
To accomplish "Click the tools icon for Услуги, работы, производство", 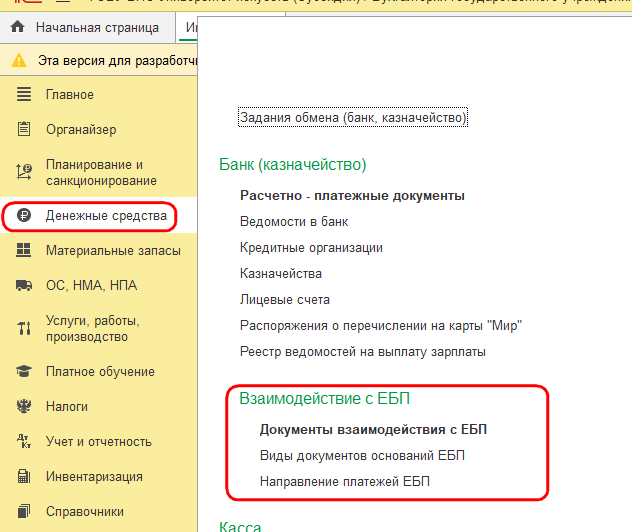I will 24,328.
